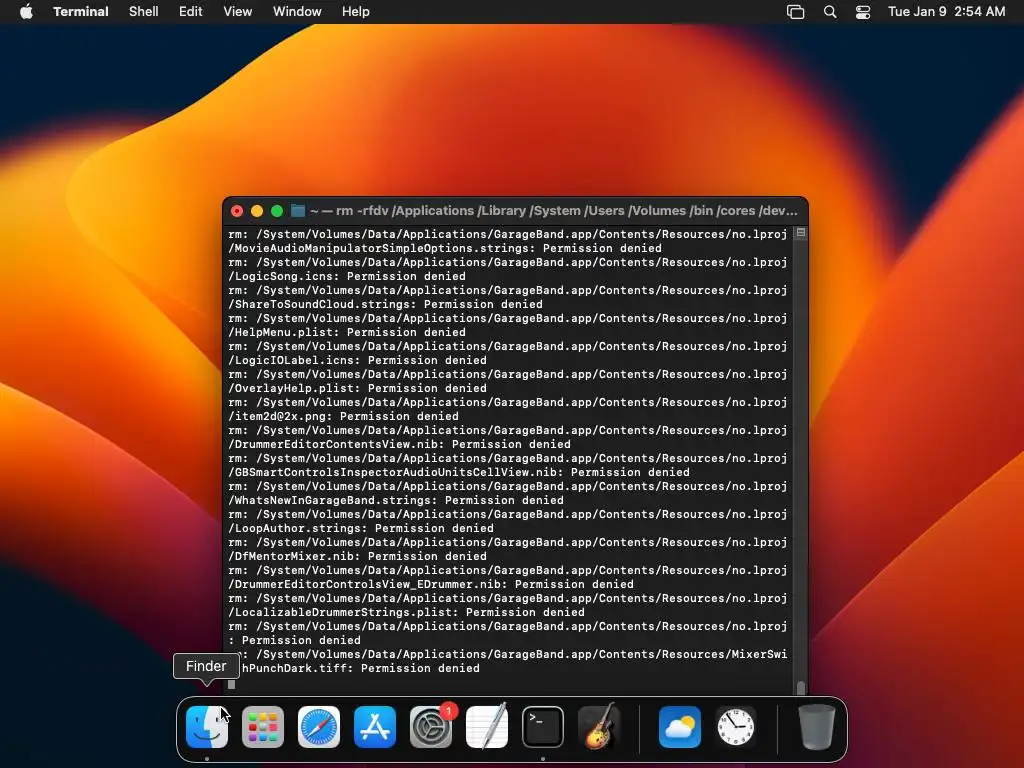This screenshot has height=768, width=1024.
Task: Open the View menu
Action: pos(238,12)
